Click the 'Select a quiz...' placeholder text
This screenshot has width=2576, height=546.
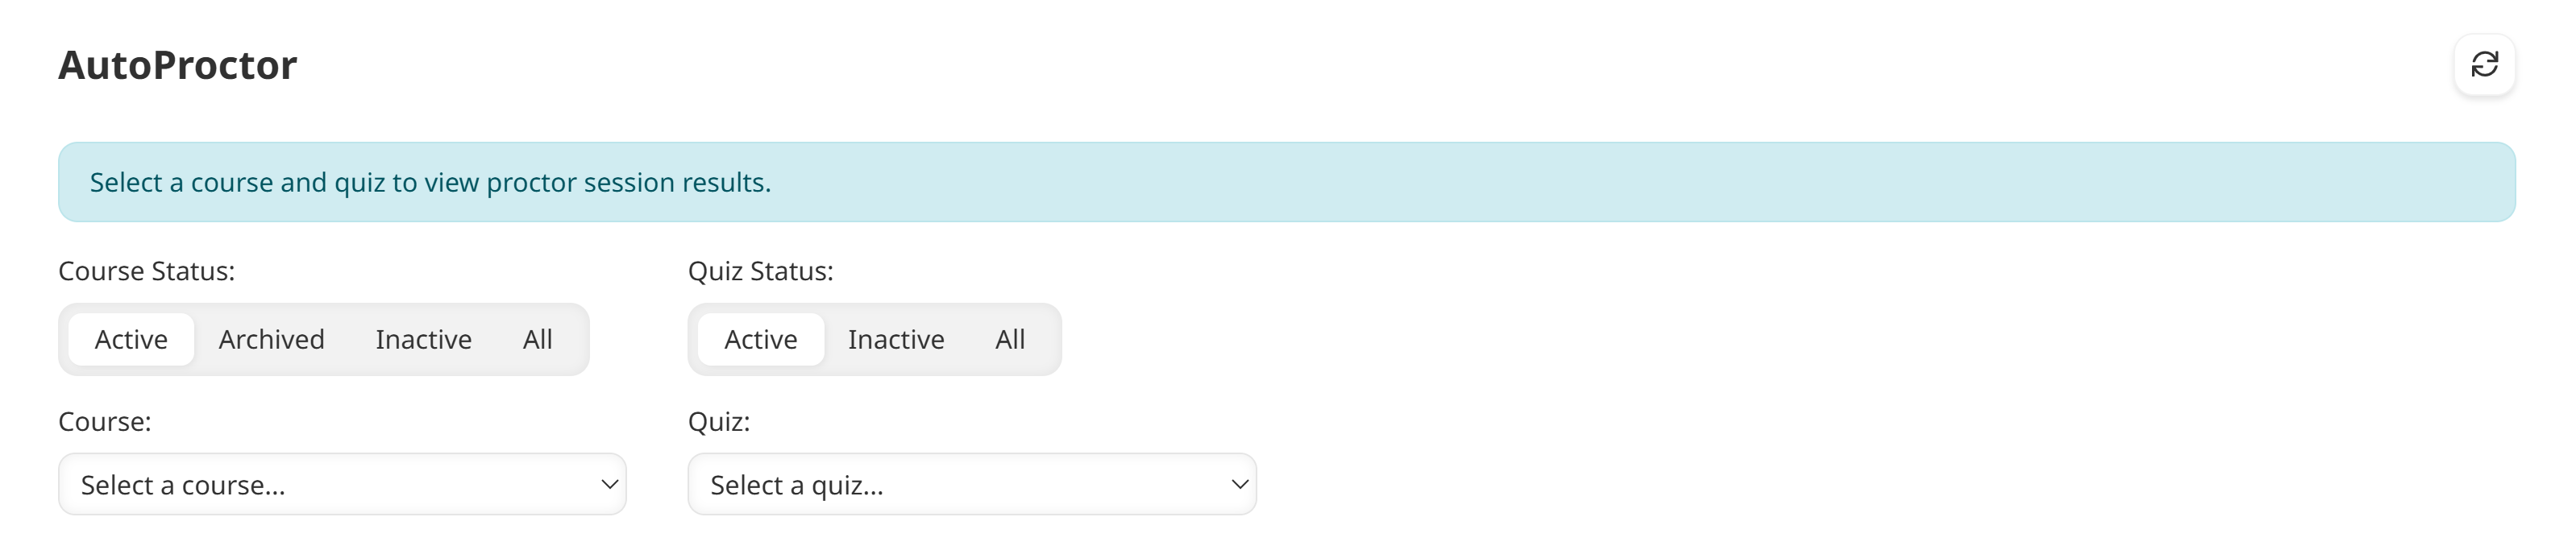(x=796, y=485)
